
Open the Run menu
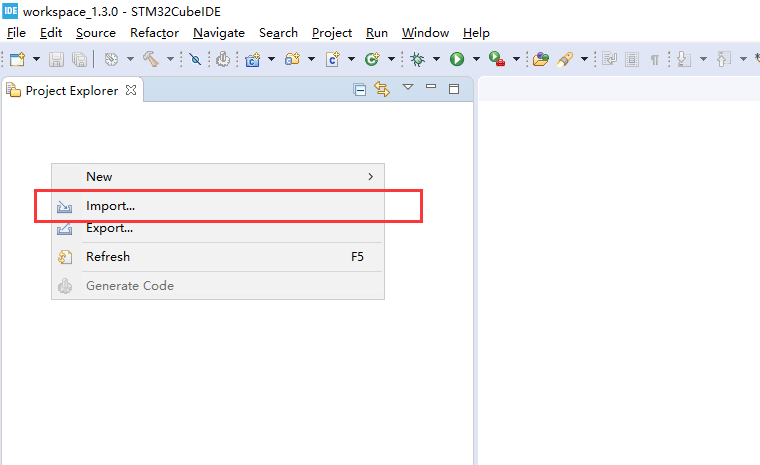point(377,33)
